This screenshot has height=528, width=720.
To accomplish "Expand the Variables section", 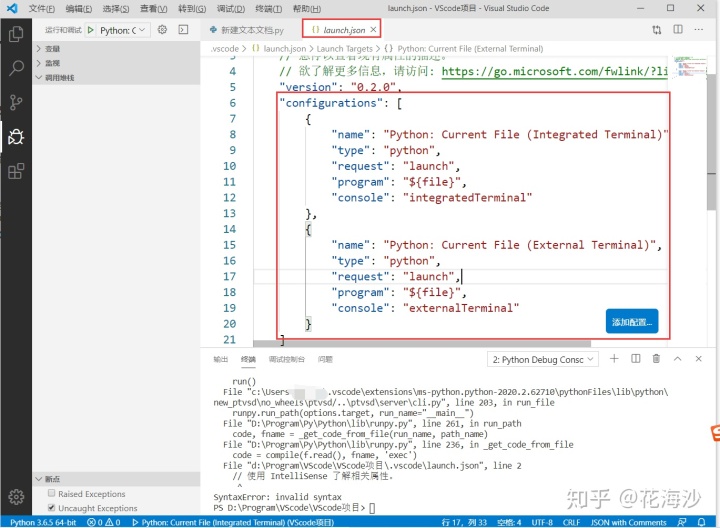I will pyautogui.click(x=116, y=49).
